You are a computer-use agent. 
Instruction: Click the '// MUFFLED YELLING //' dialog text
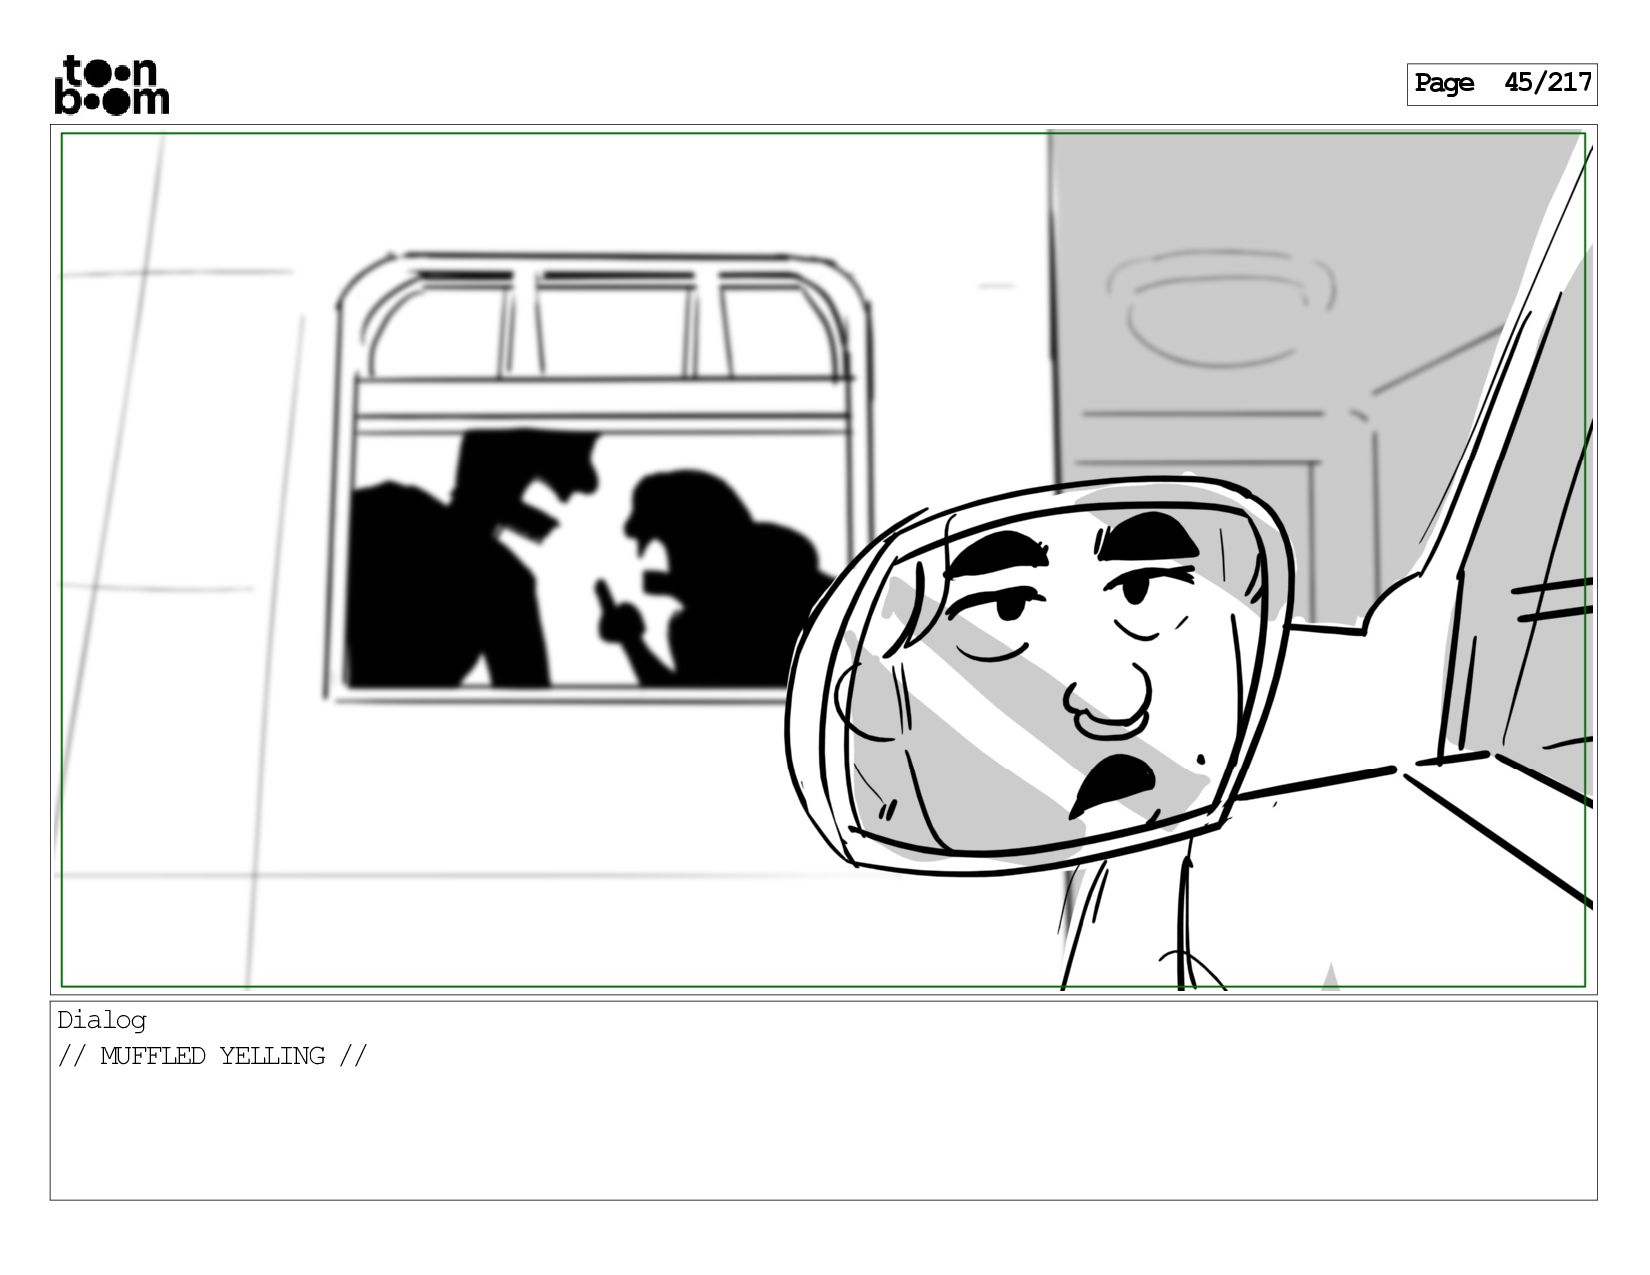(x=213, y=1056)
